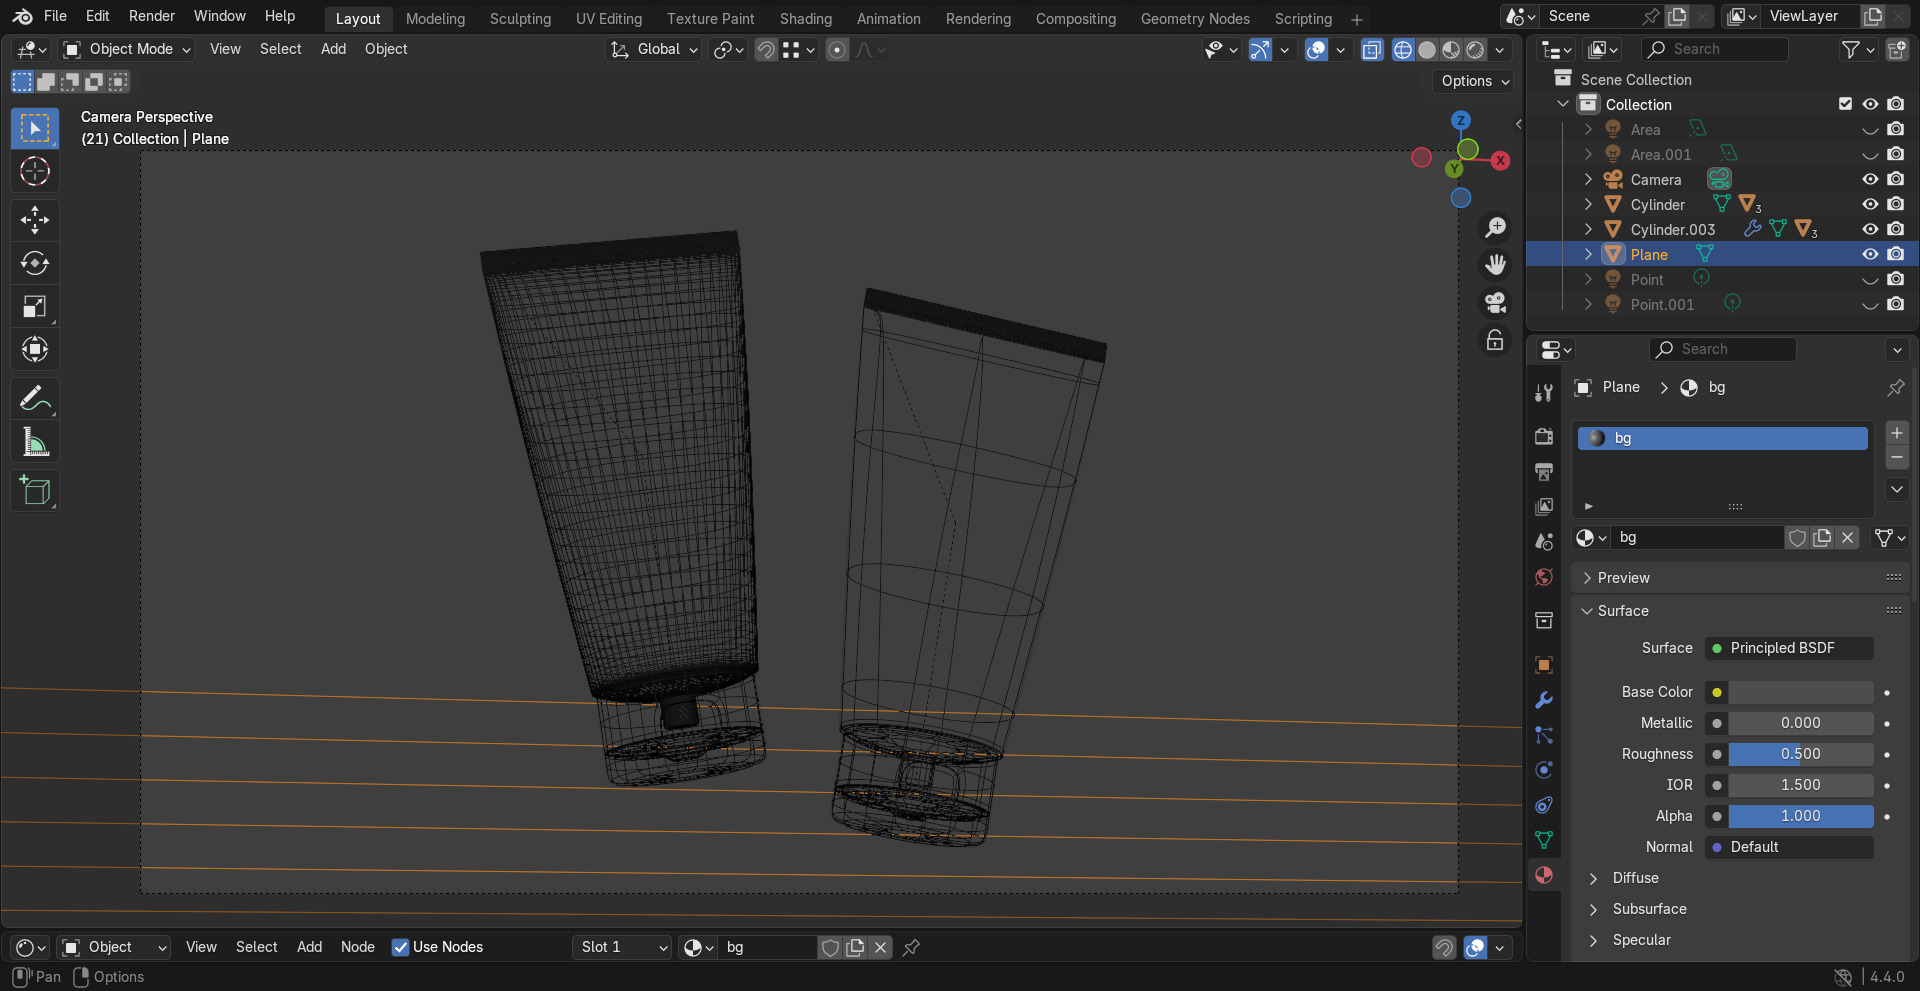The width and height of the screenshot is (1920, 991).
Task: Switch to the Shading workspace tab
Action: pos(806,19)
